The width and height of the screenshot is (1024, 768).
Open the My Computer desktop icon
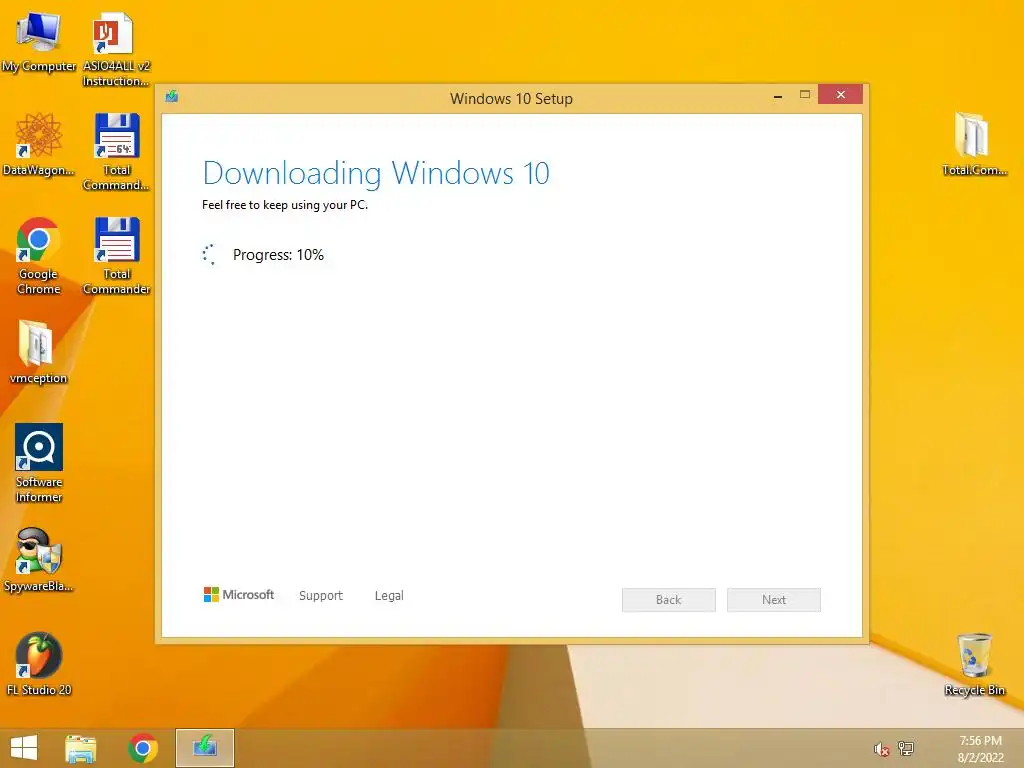pyautogui.click(x=39, y=42)
